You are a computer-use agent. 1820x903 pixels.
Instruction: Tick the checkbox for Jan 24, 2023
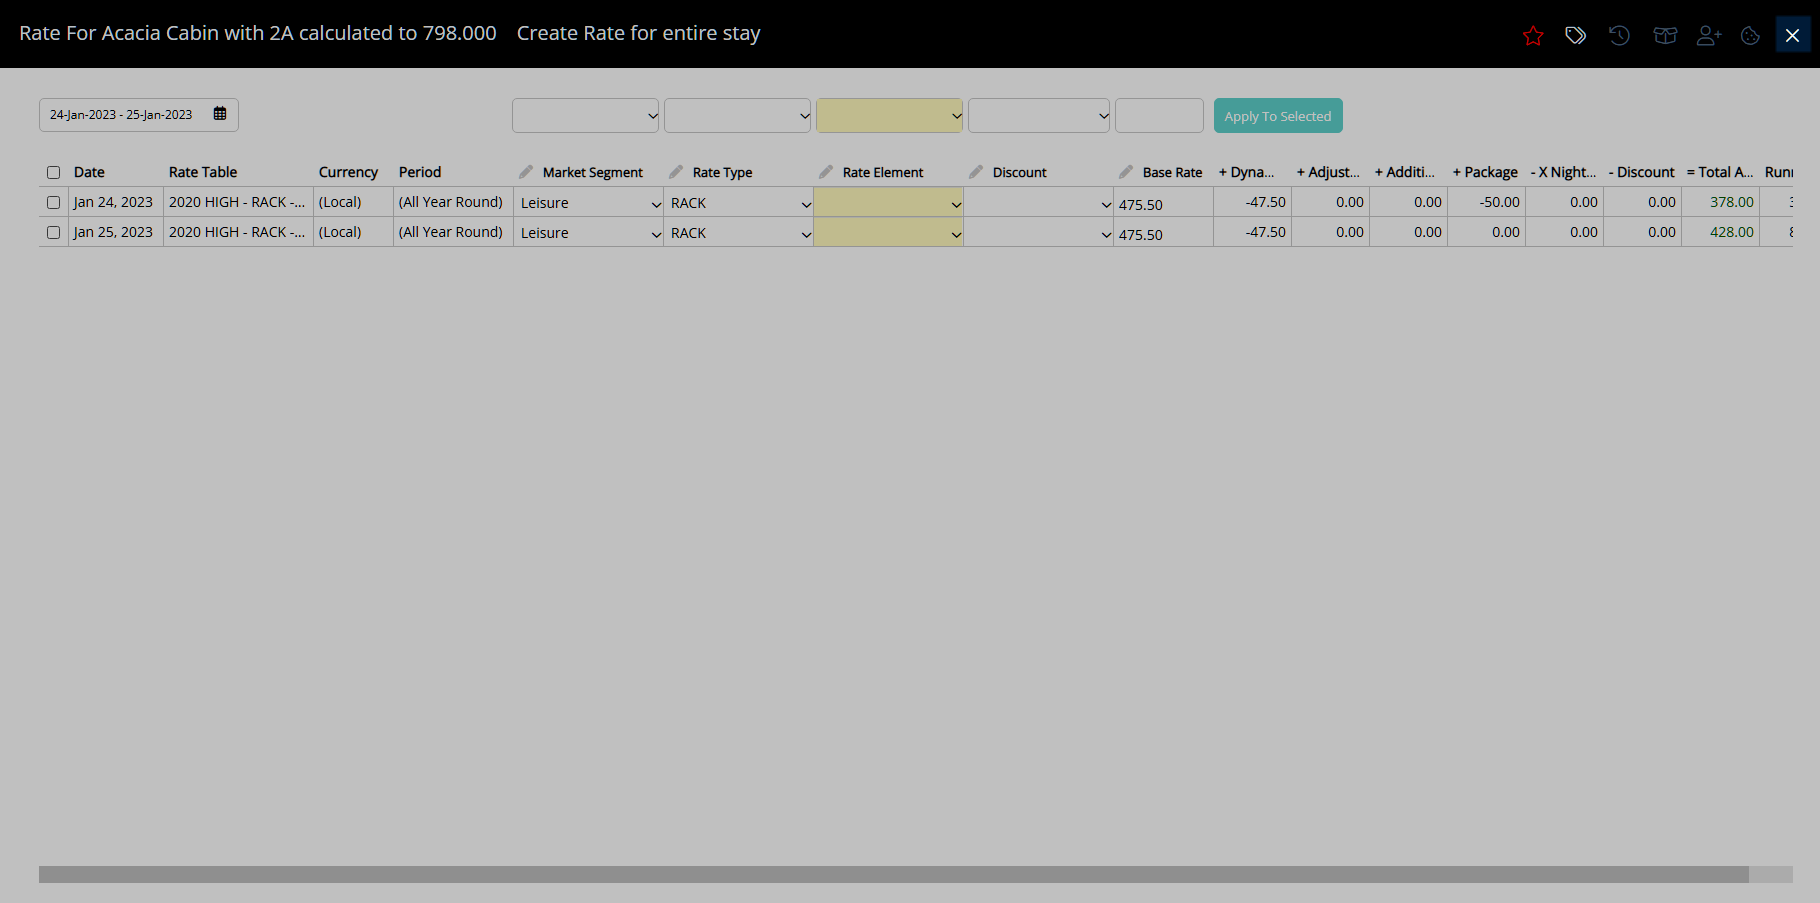(54, 202)
